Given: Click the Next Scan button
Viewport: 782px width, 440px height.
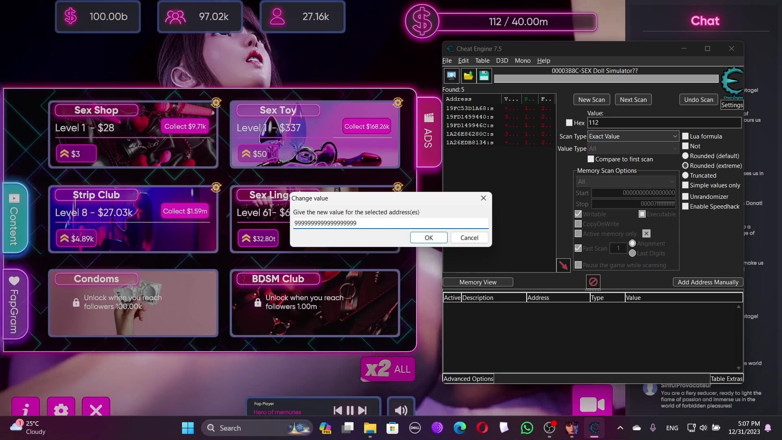Looking at the screenshot, I should 633,100.
